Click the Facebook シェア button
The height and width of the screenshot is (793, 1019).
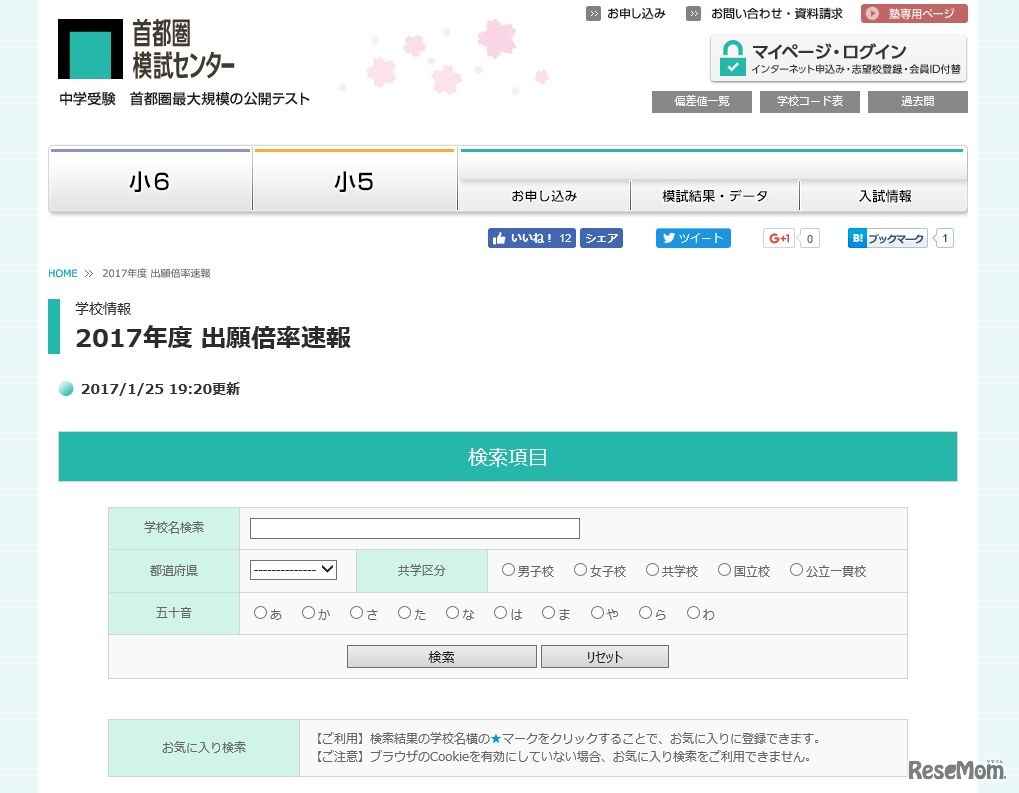coord(601,238)
